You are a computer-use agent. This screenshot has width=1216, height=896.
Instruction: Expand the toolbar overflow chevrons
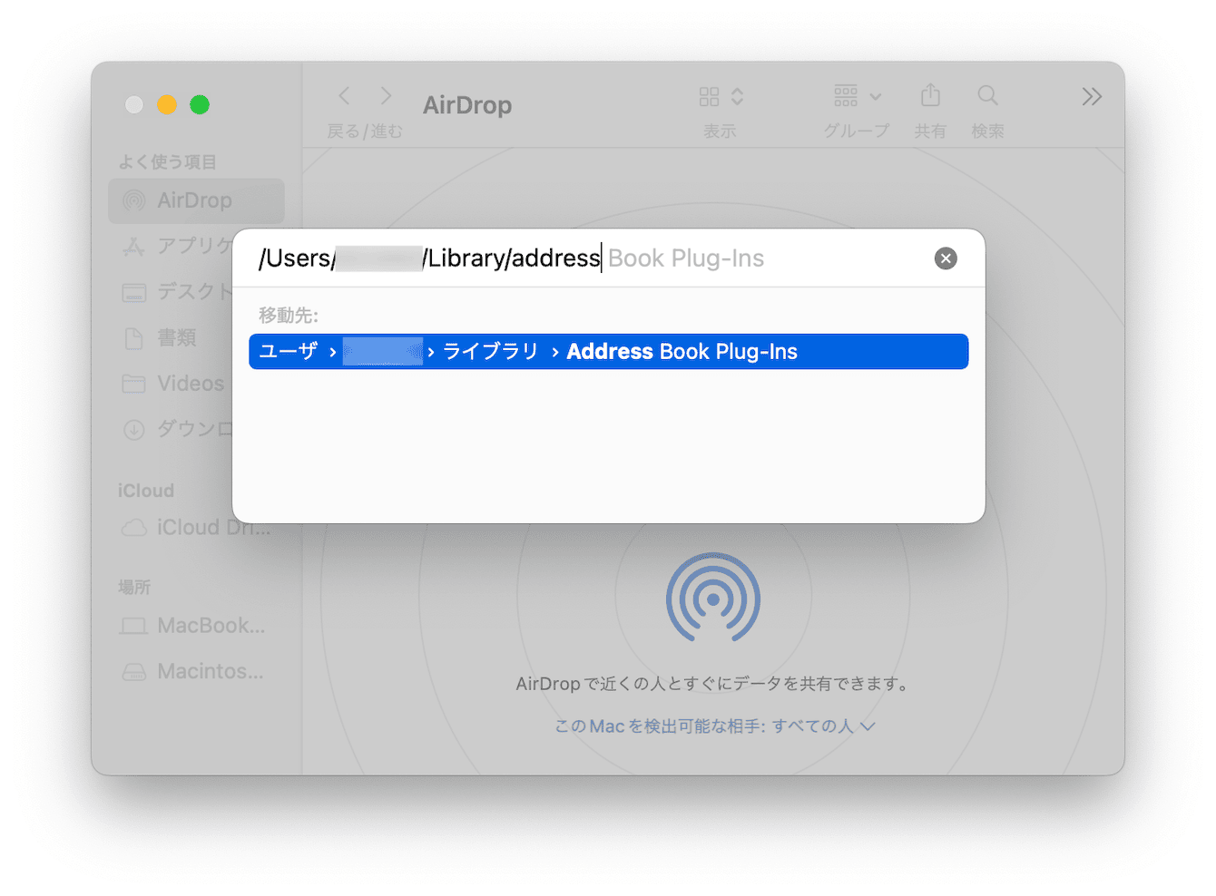click(1091, 97)
